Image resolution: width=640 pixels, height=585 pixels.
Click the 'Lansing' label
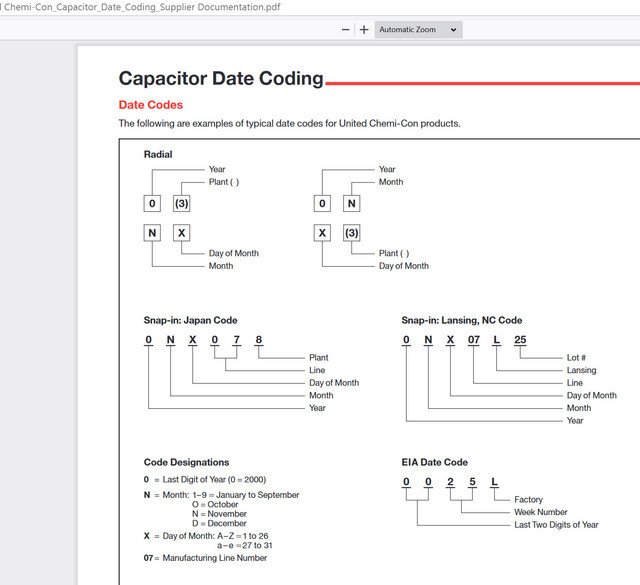click(x=581, y=370)
